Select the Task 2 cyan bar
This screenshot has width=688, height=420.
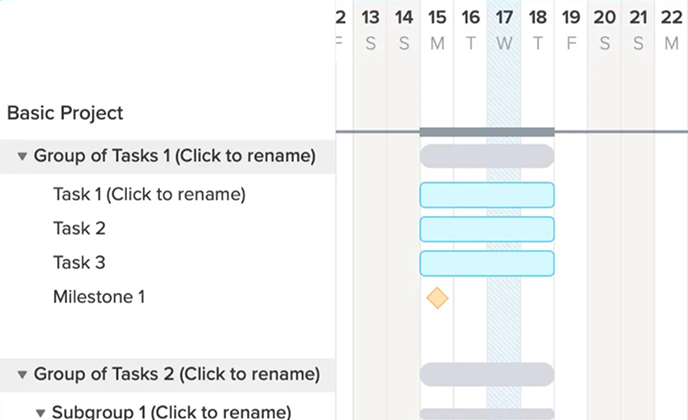click(487, 229)
